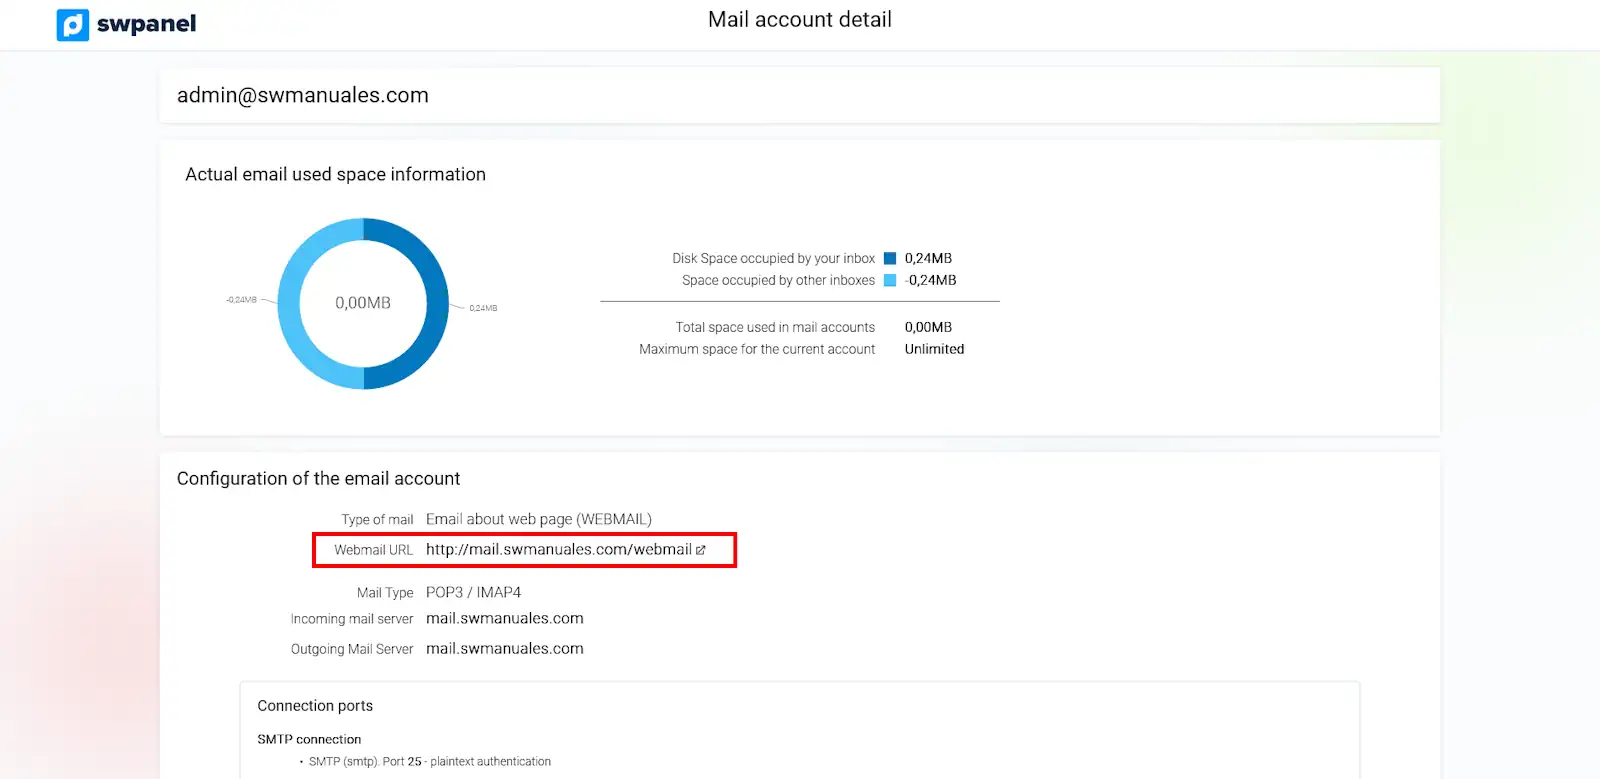Click the swpanel logo icon
The height and width of the screenshot is (779, 1600).
pyautogui.click(x=73, y=24)
